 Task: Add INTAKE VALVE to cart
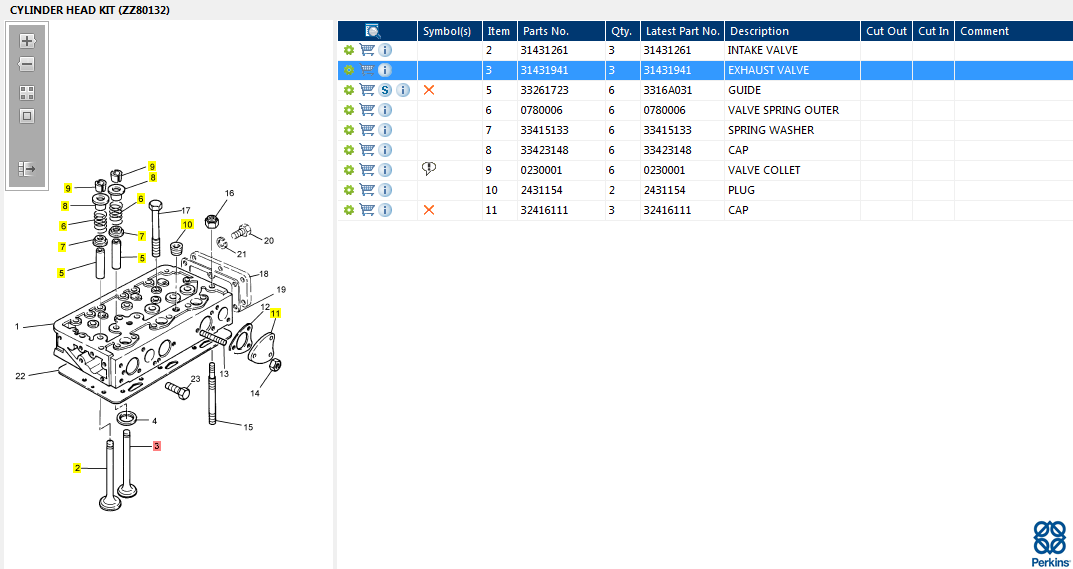pos(367,50)
